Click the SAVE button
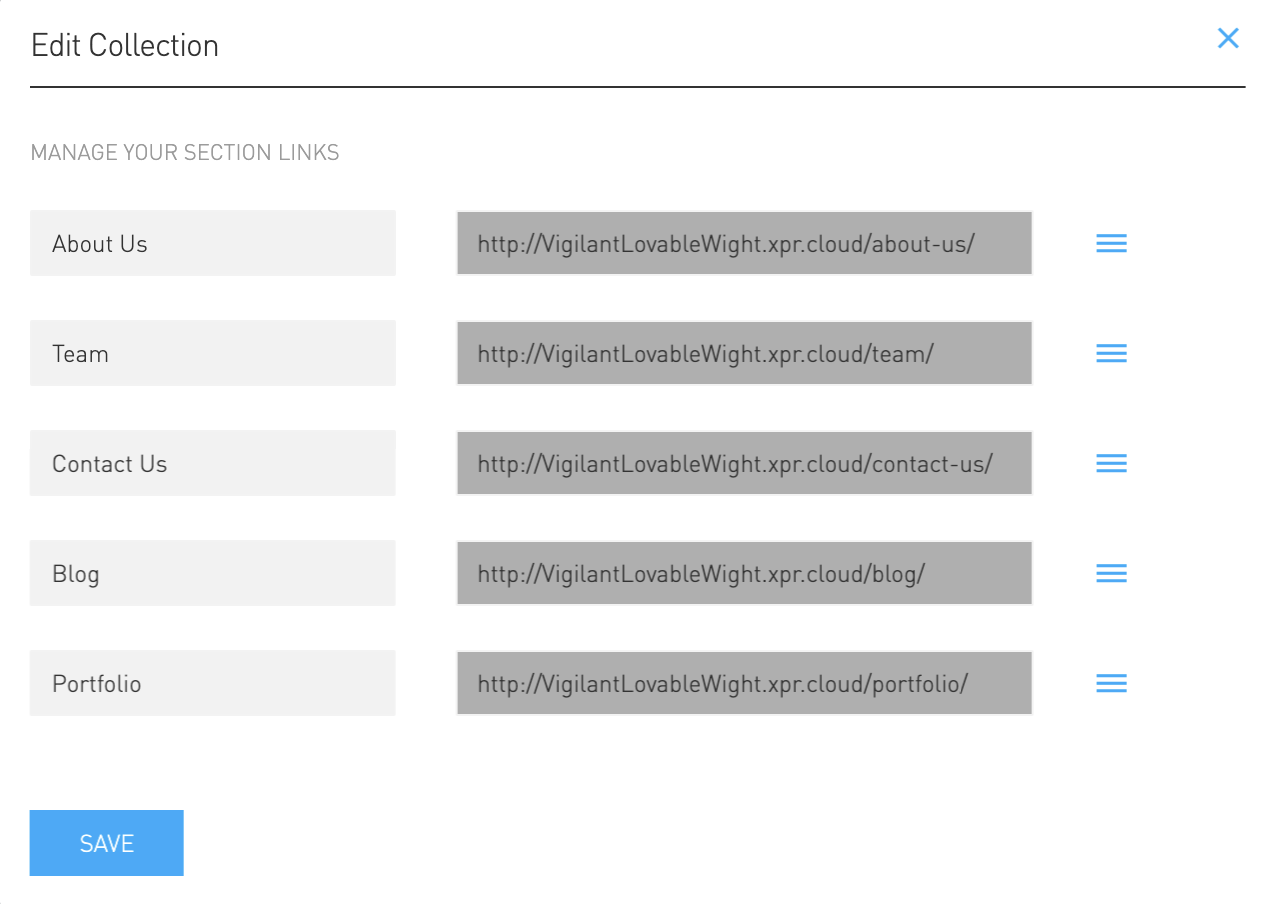 tap(106, 843)
